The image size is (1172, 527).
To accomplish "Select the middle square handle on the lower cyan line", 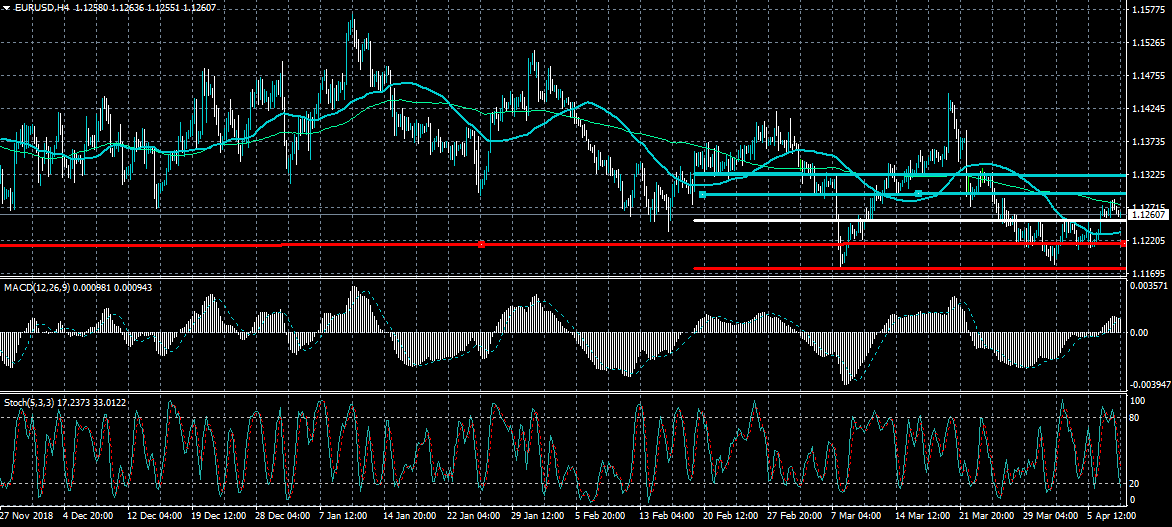I will click(x=918, y=194).
